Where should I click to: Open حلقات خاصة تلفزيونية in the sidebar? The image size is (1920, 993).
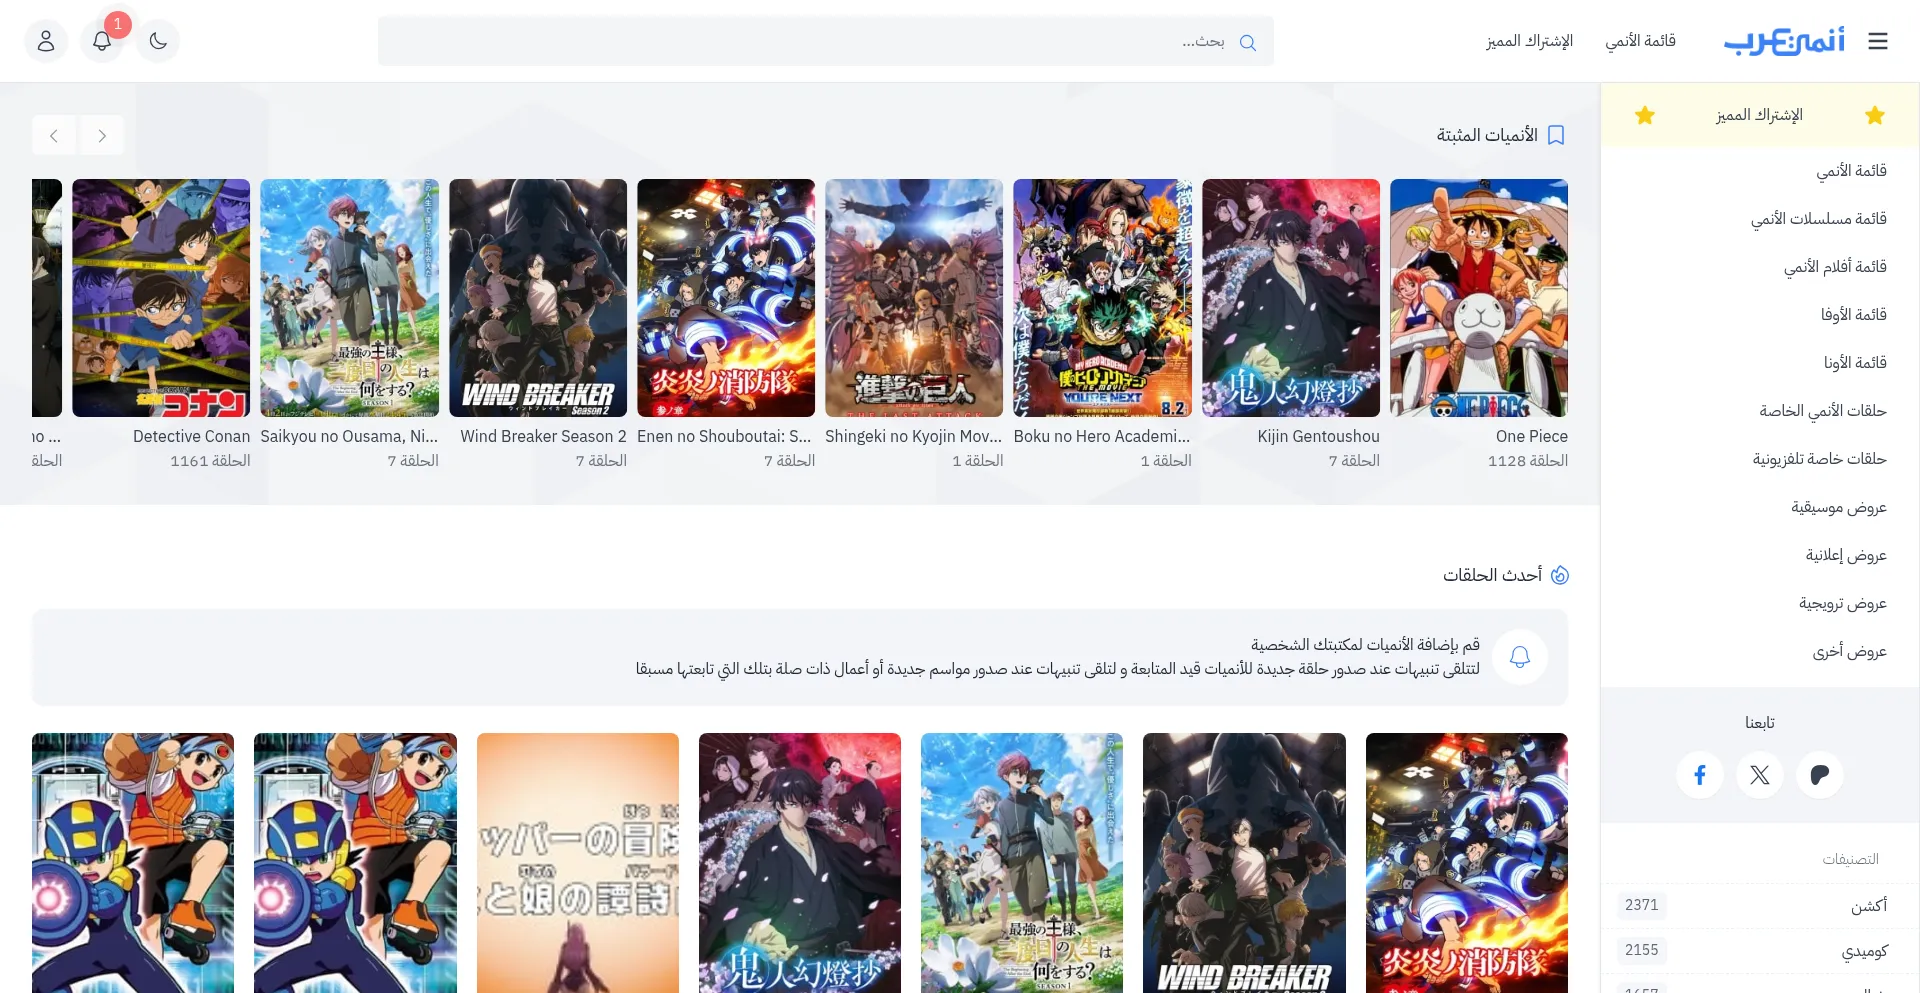click(x=1819, y=459)
